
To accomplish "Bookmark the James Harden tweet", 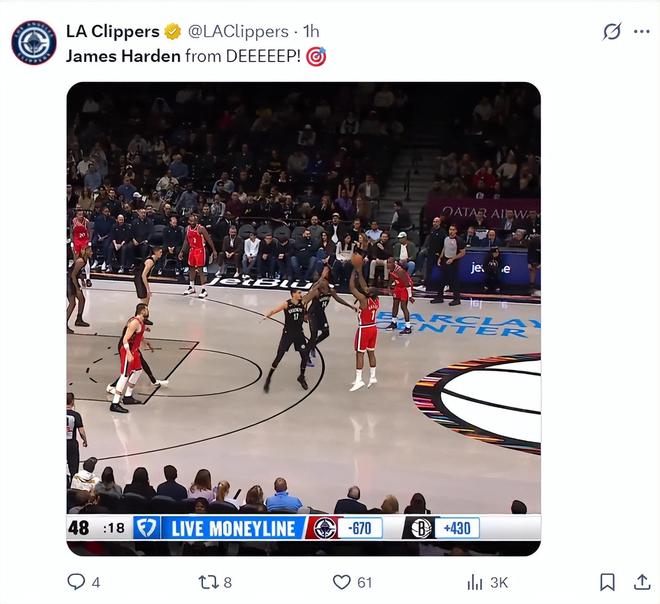I will [607, 582].
